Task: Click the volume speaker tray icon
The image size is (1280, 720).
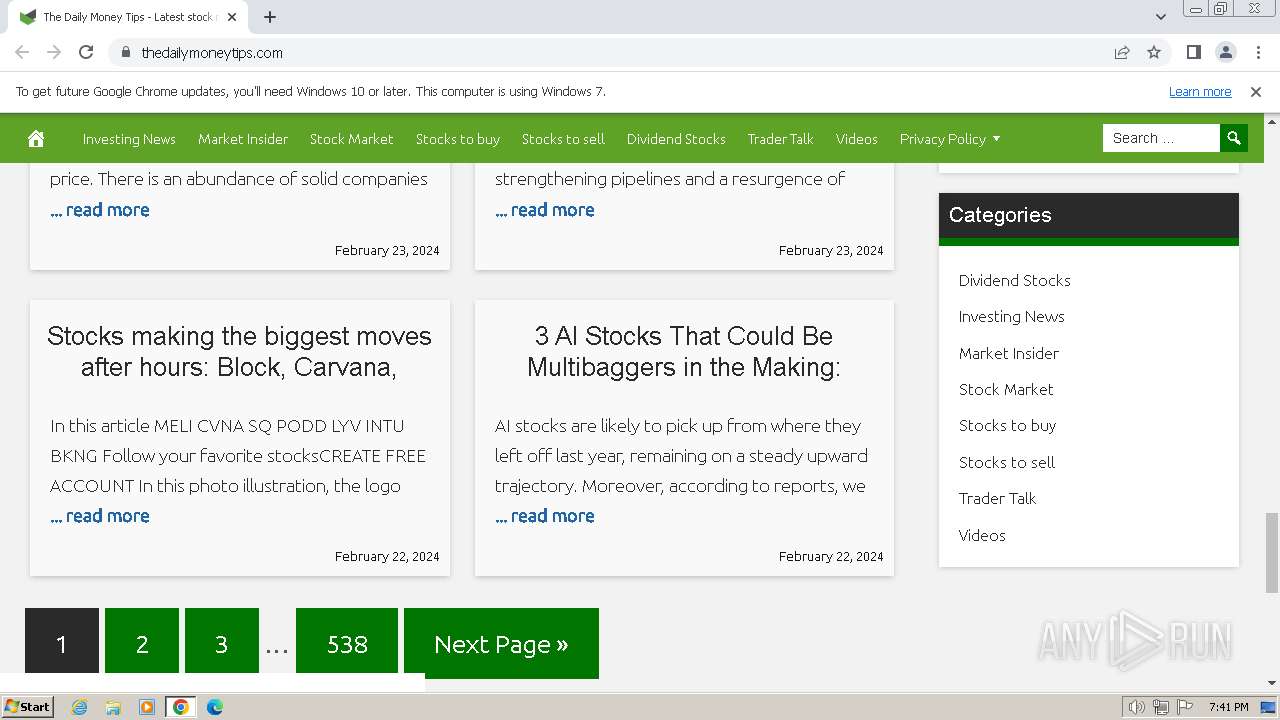Action: [x=1136, y=707]
